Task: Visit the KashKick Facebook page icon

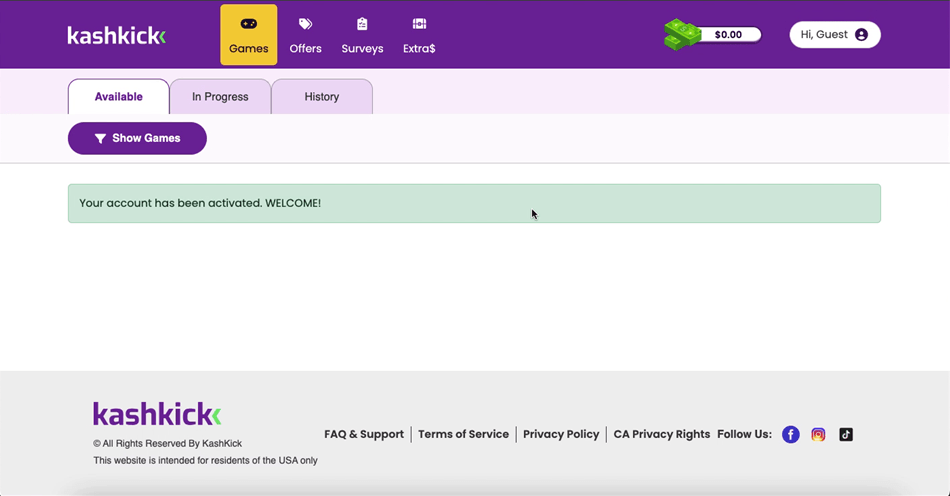Action: point(791,434)
